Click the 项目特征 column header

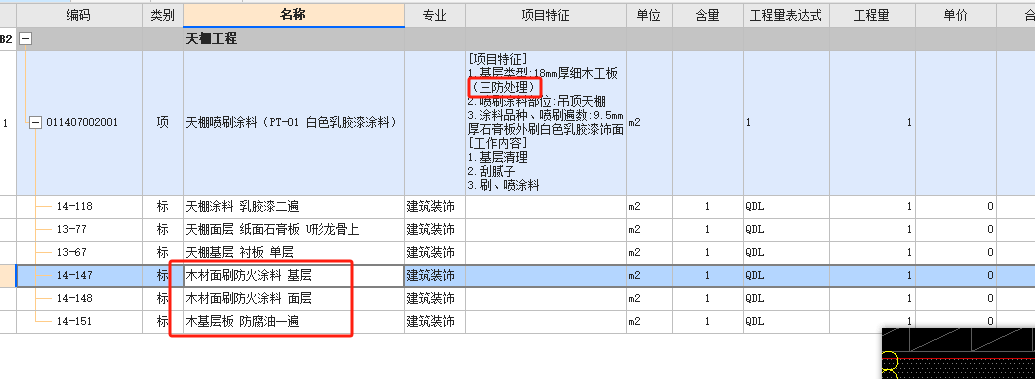click(546, 16)
